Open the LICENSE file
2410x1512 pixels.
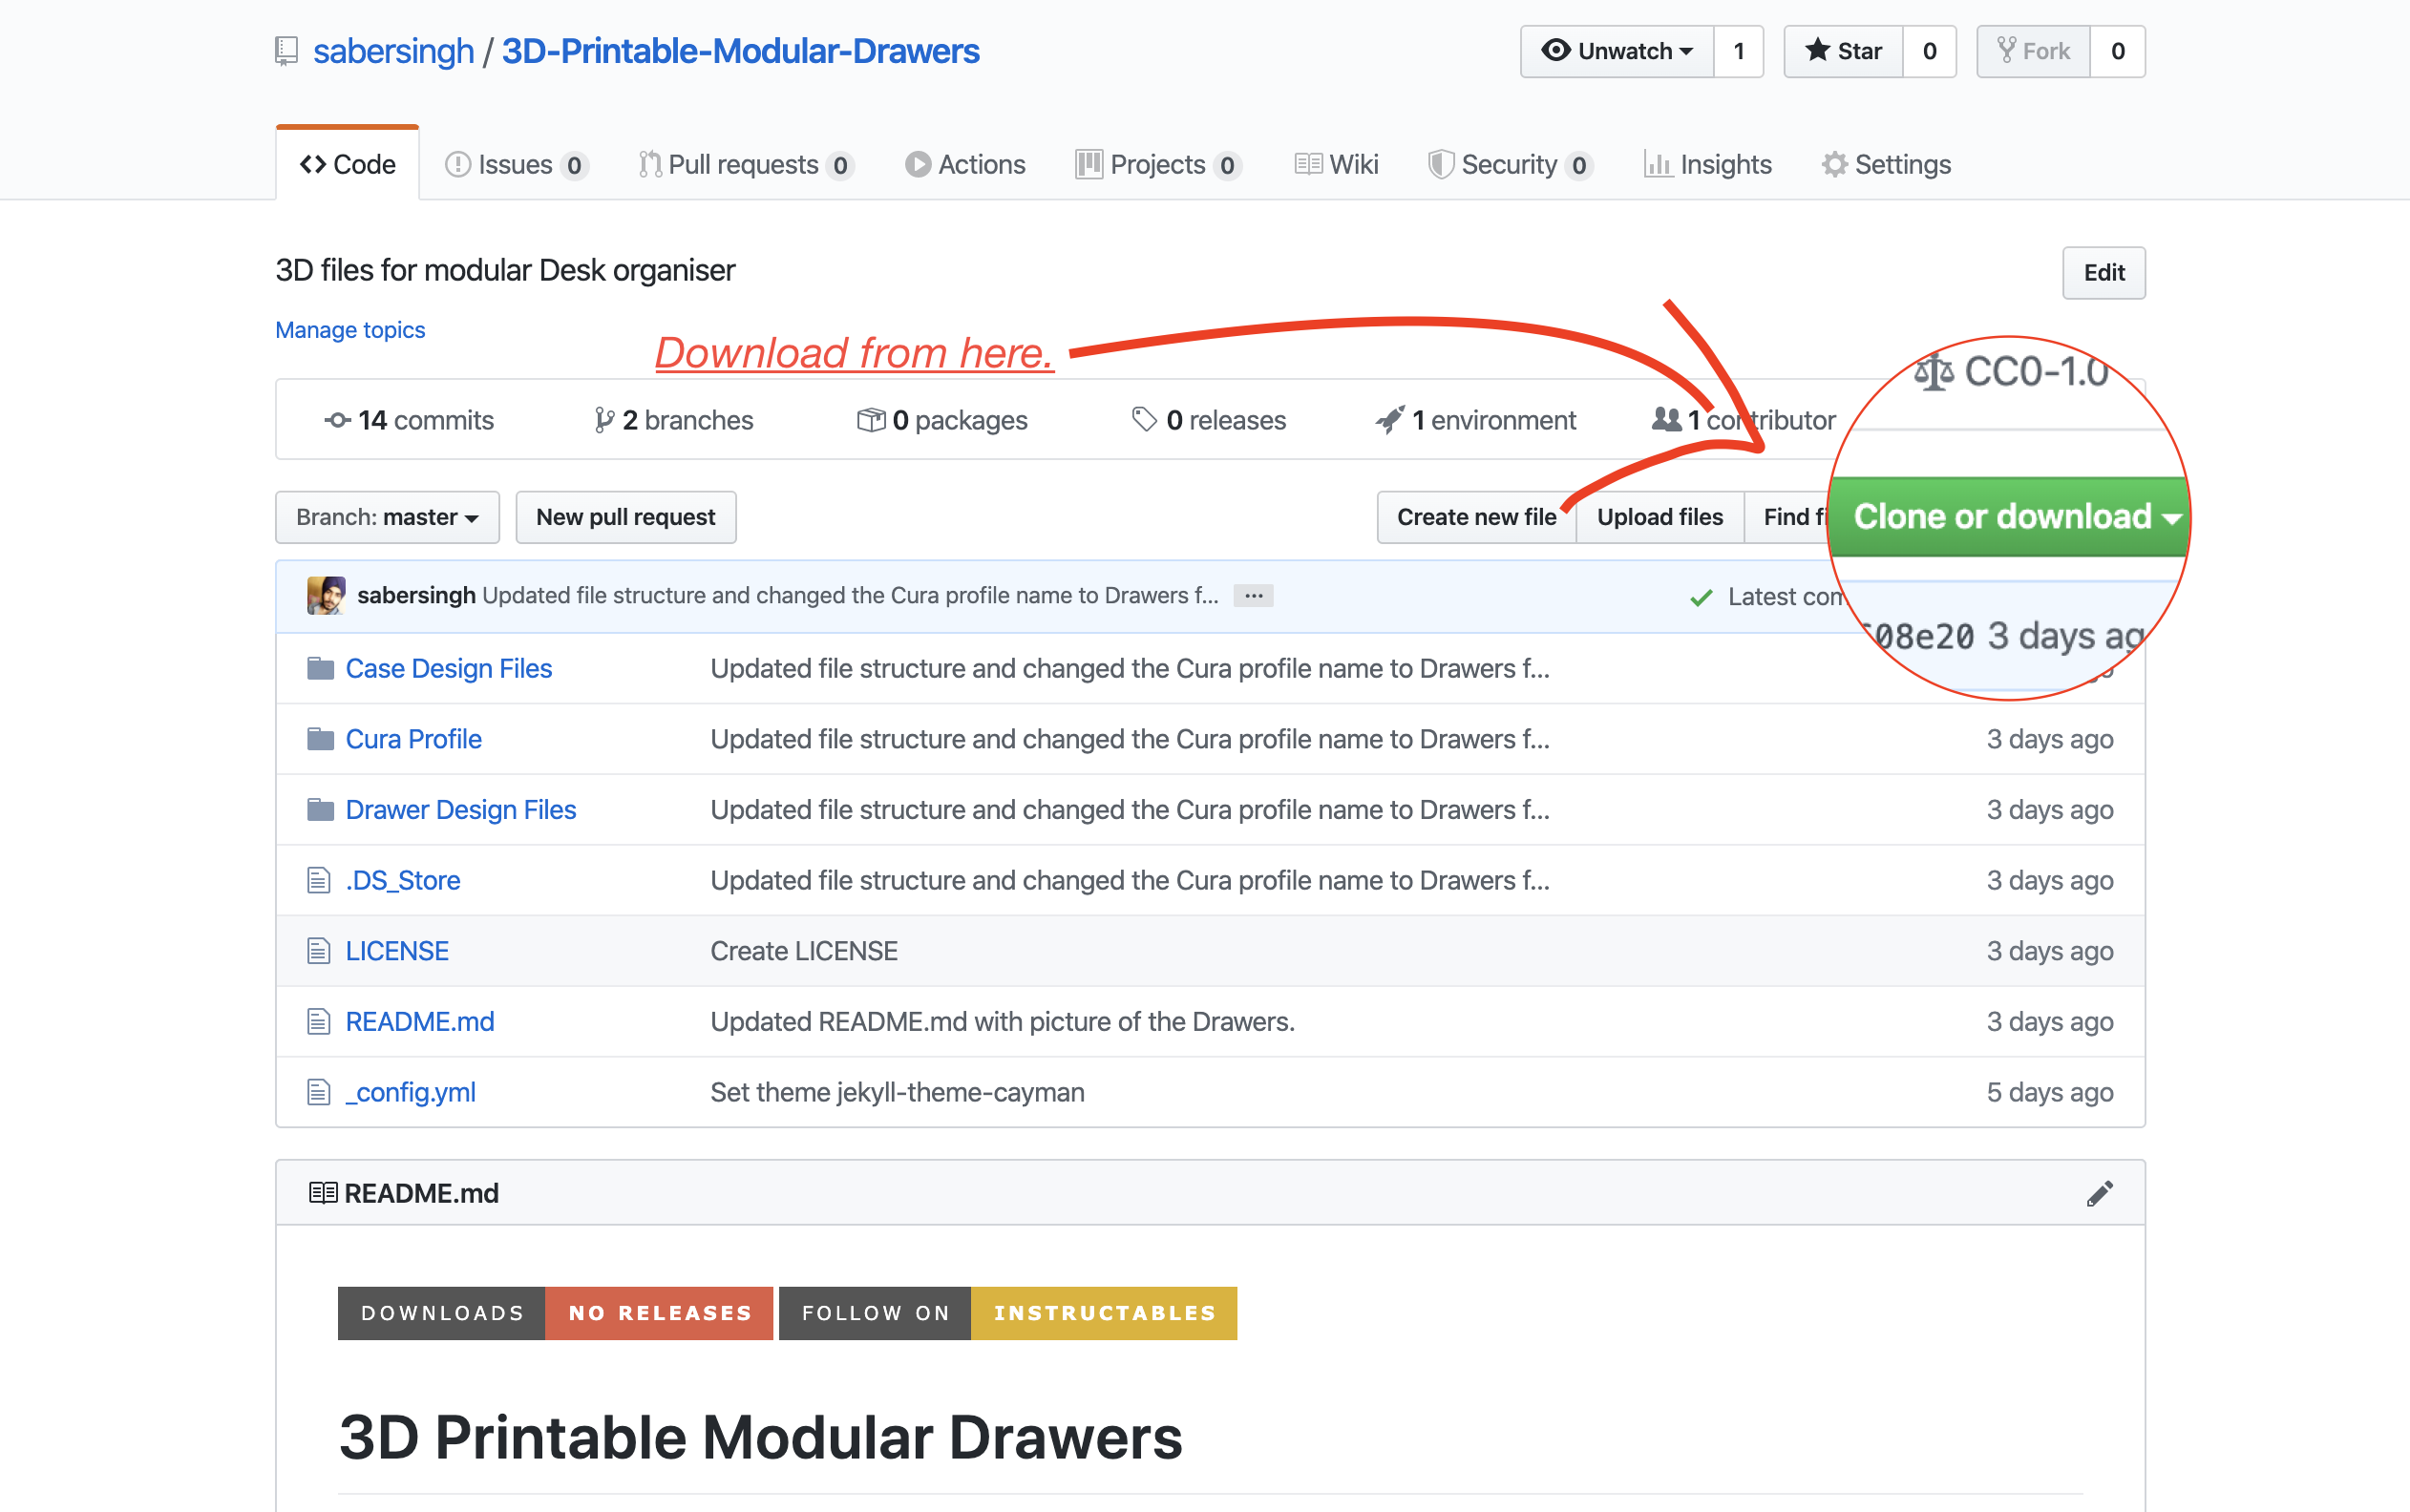[397, 951]
